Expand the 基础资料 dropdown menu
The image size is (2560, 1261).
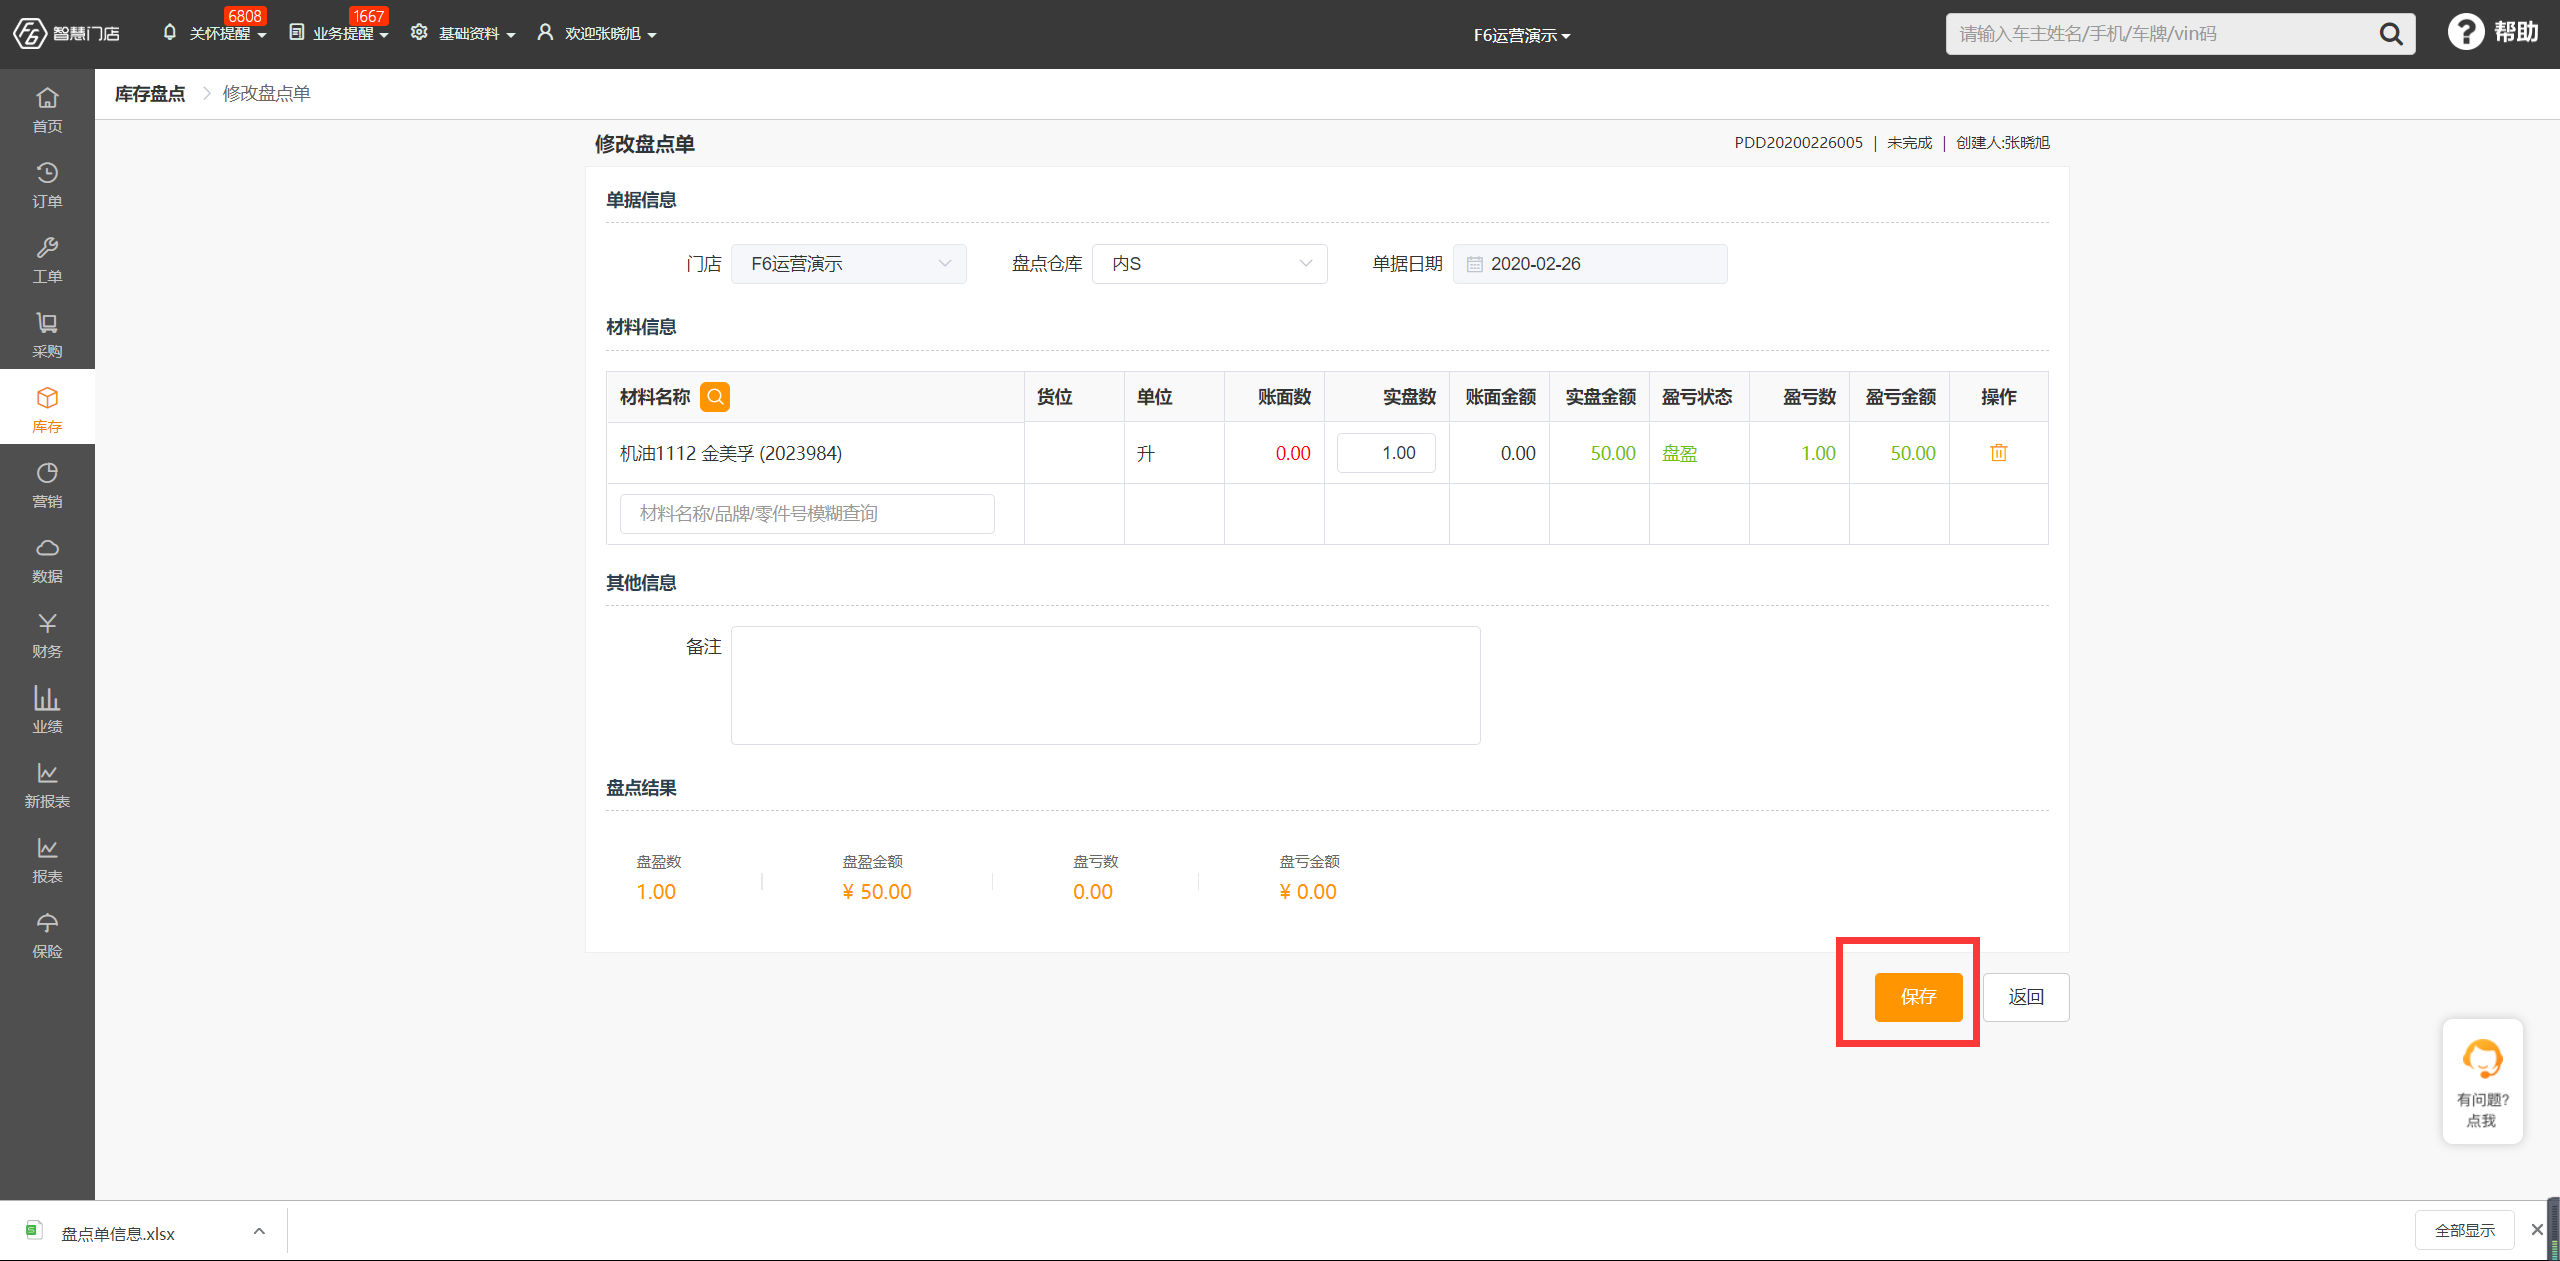click(x=463, y=34)
